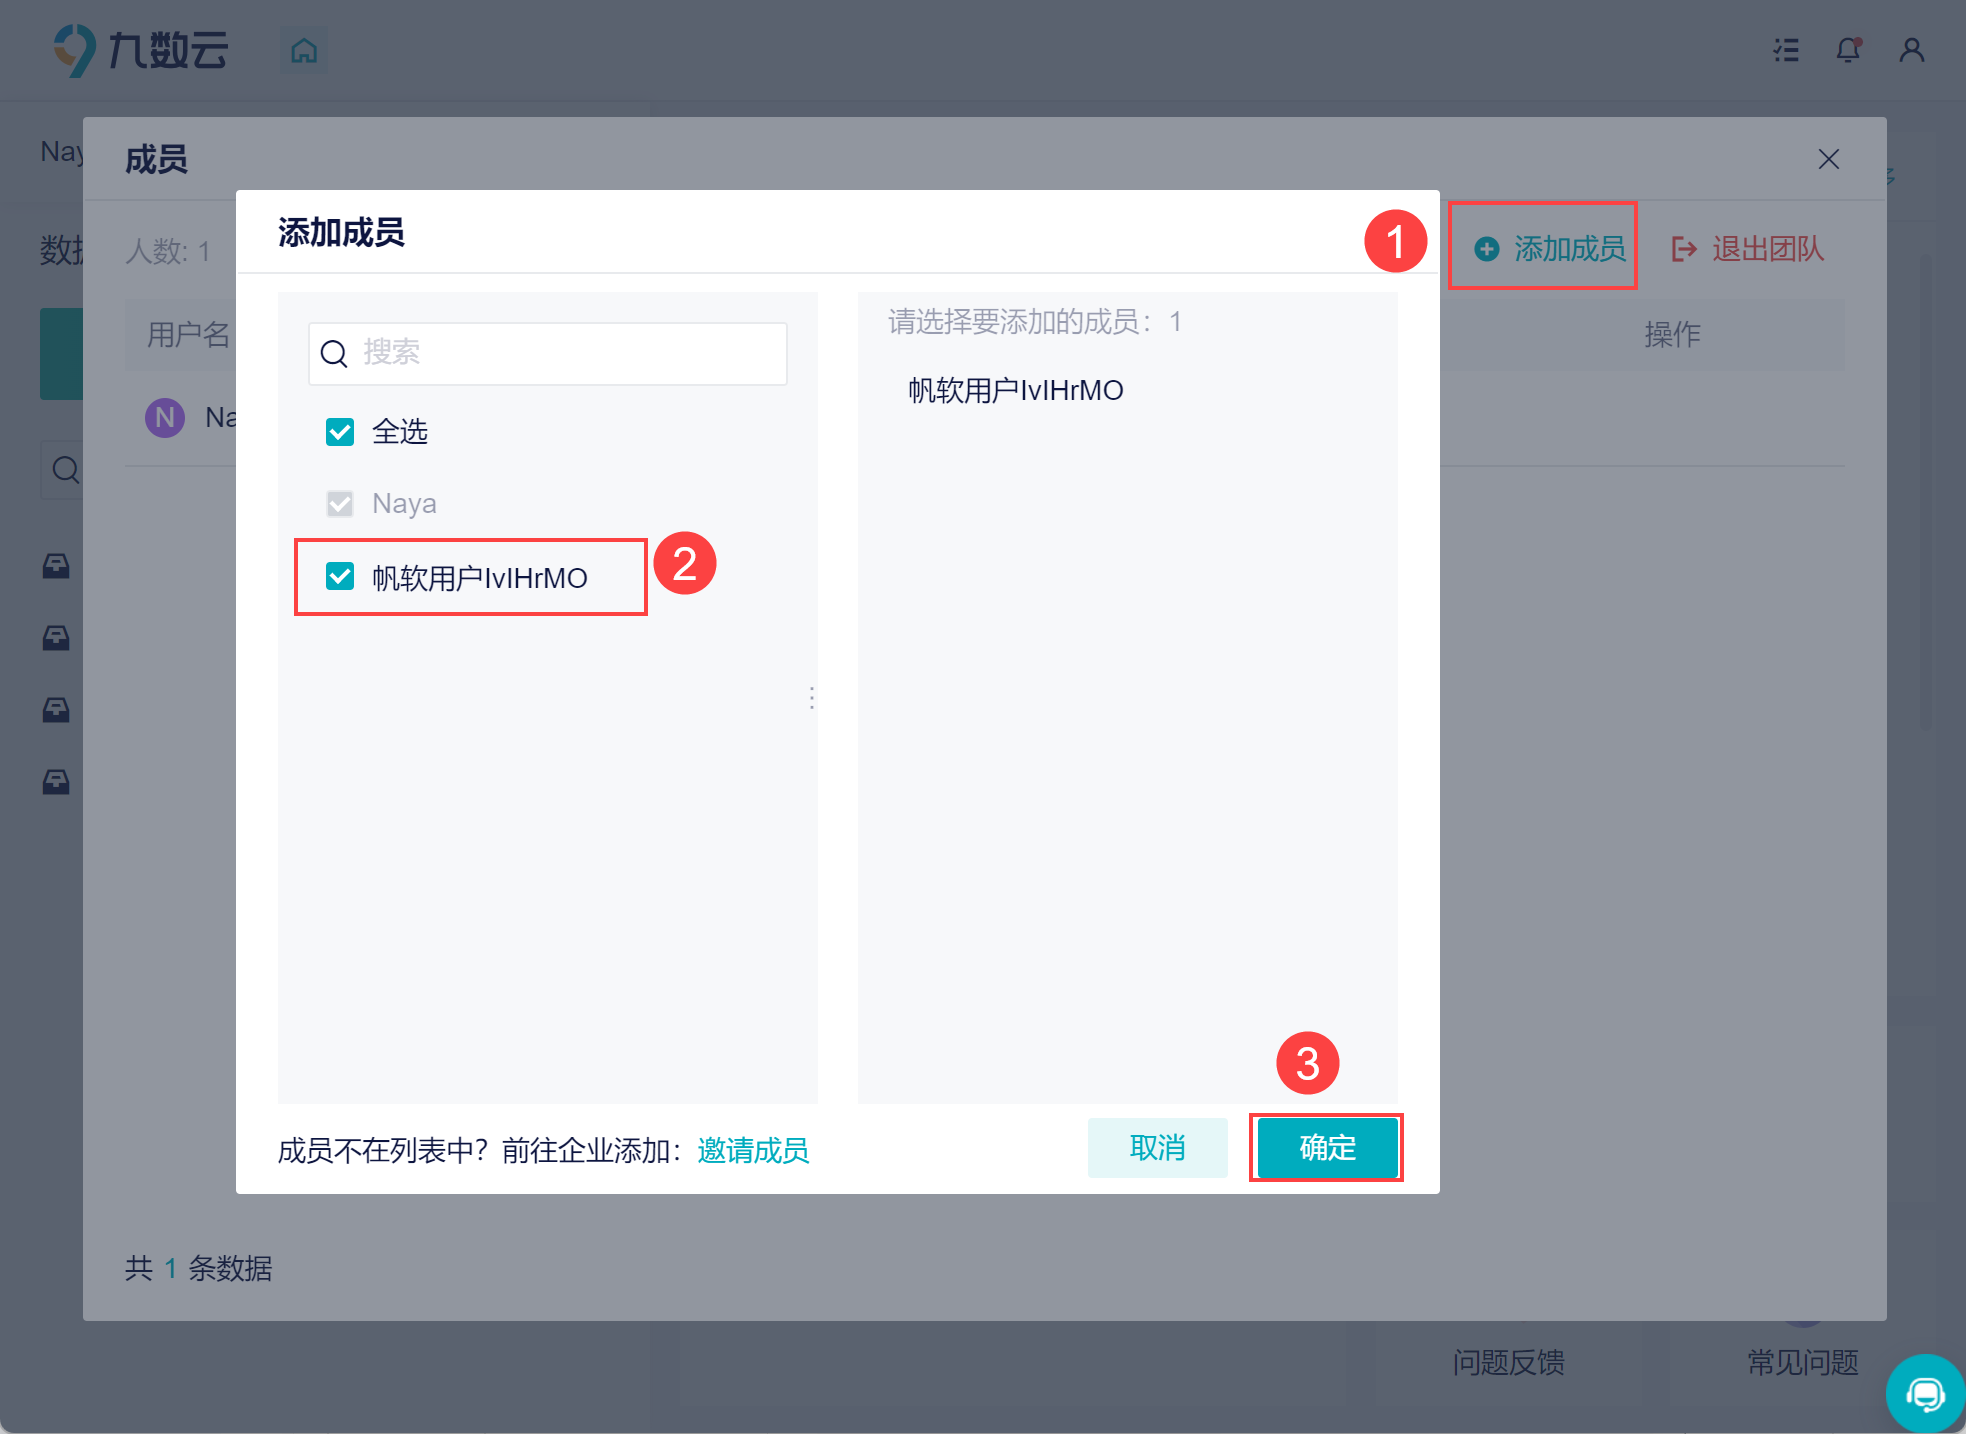
Task: Click the 添加成员 button behind dialog
Action: (x=1551, y=248)
